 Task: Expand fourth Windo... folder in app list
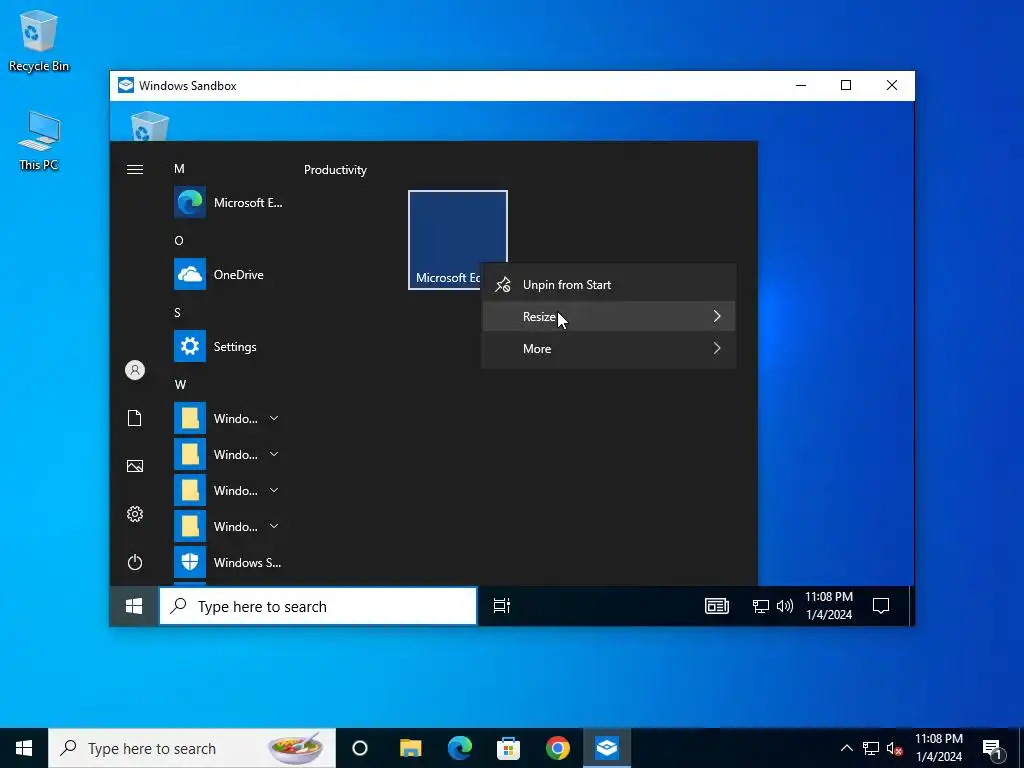coord(274,526)
